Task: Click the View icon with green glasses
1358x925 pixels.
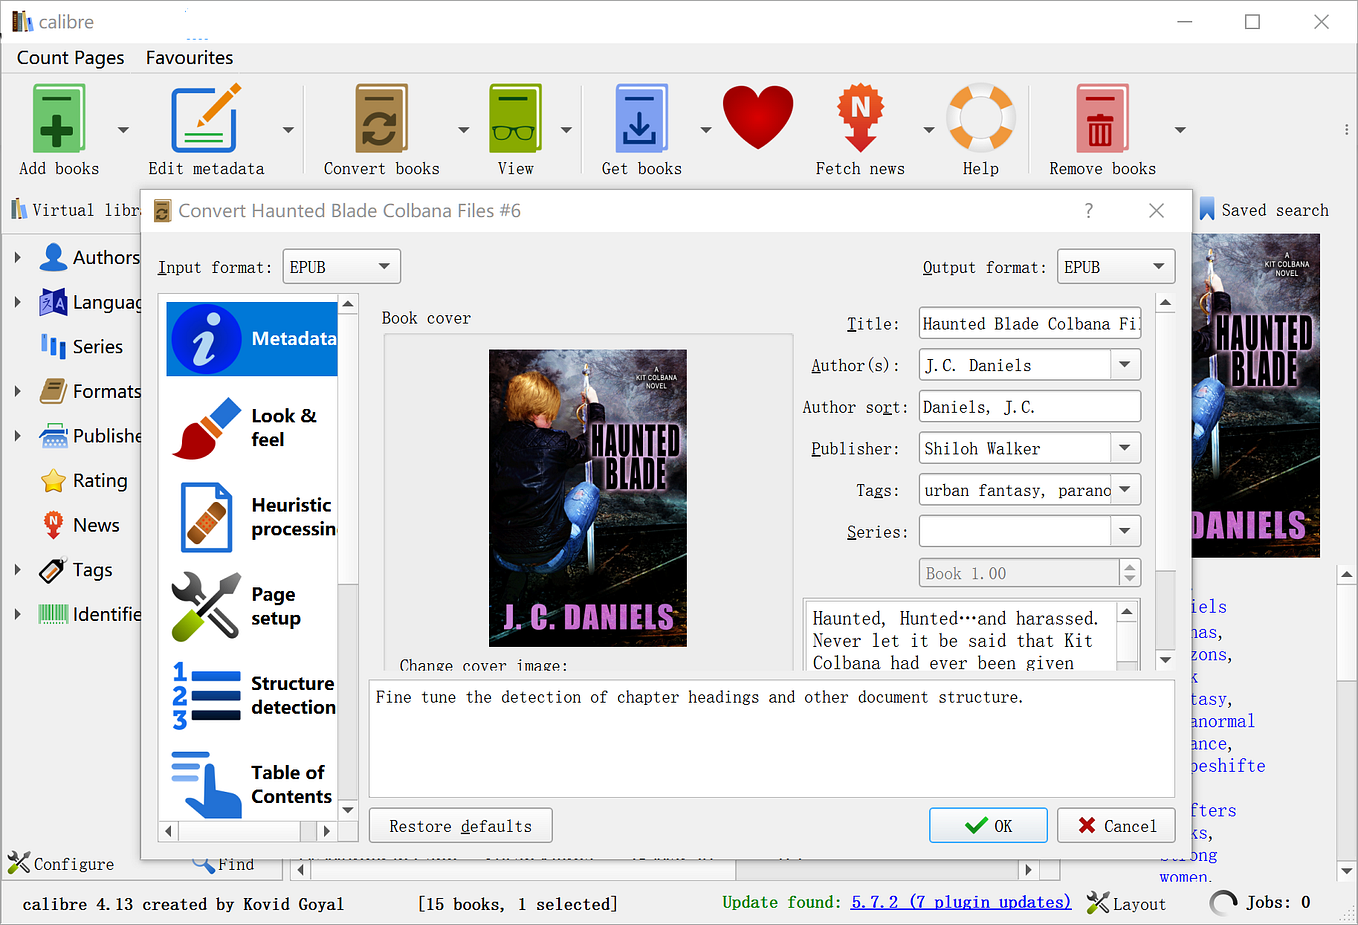Action: coord(515,117)
